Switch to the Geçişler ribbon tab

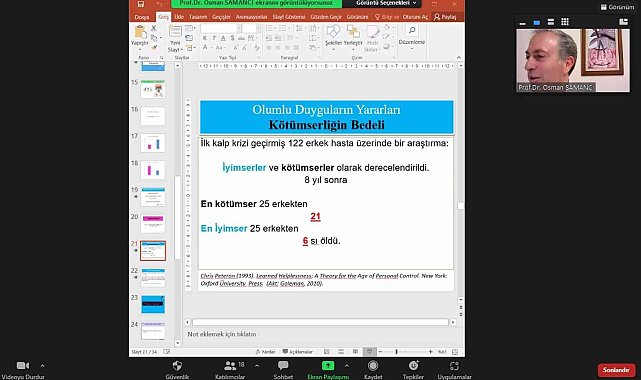point(221,17)
